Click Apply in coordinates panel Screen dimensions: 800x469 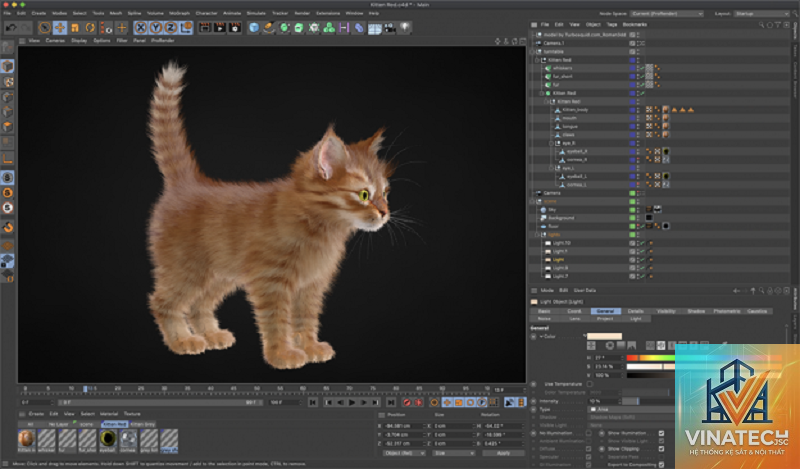[x=503, y=453]
